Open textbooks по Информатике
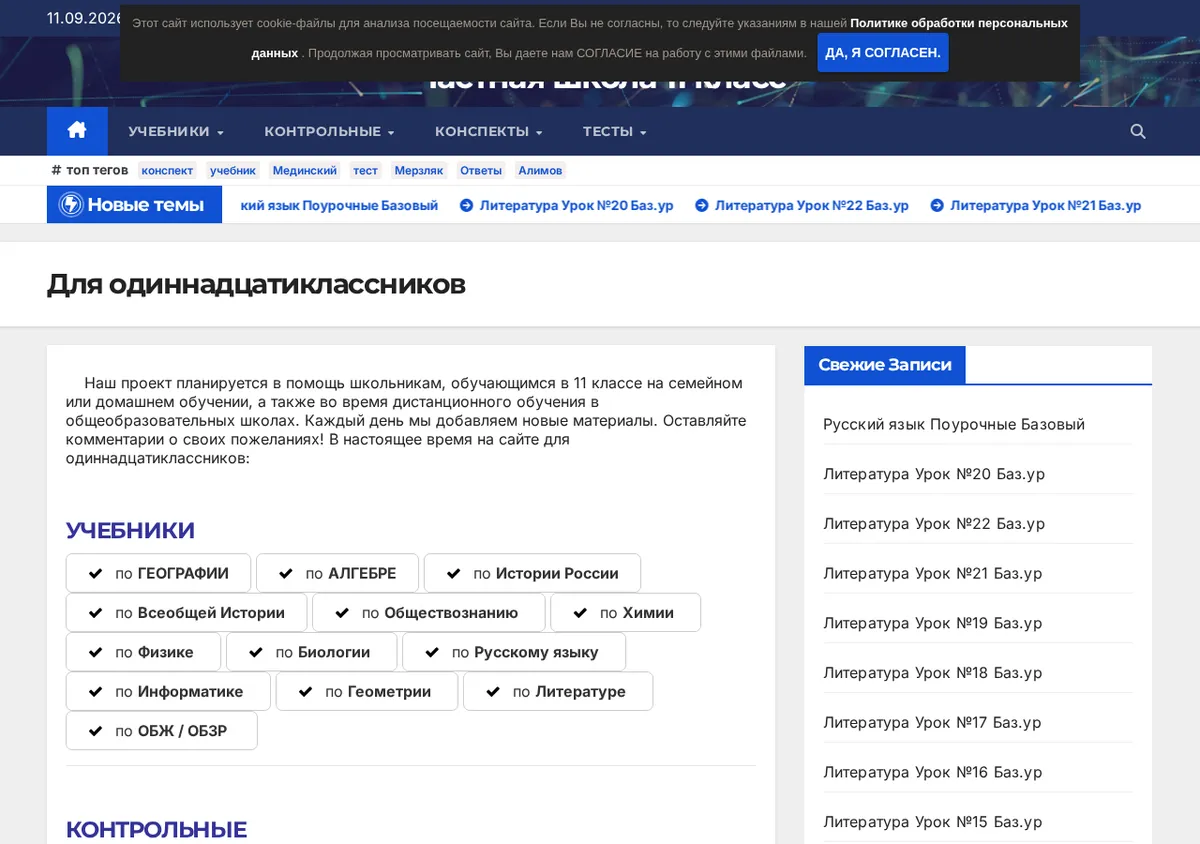The width and height of the screenshot is (1200, 844). 168,691
